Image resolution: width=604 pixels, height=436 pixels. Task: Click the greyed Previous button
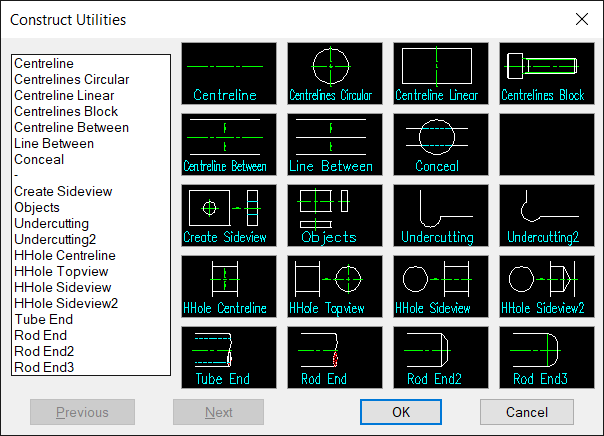pyautogui.click(x=82, y=412)
